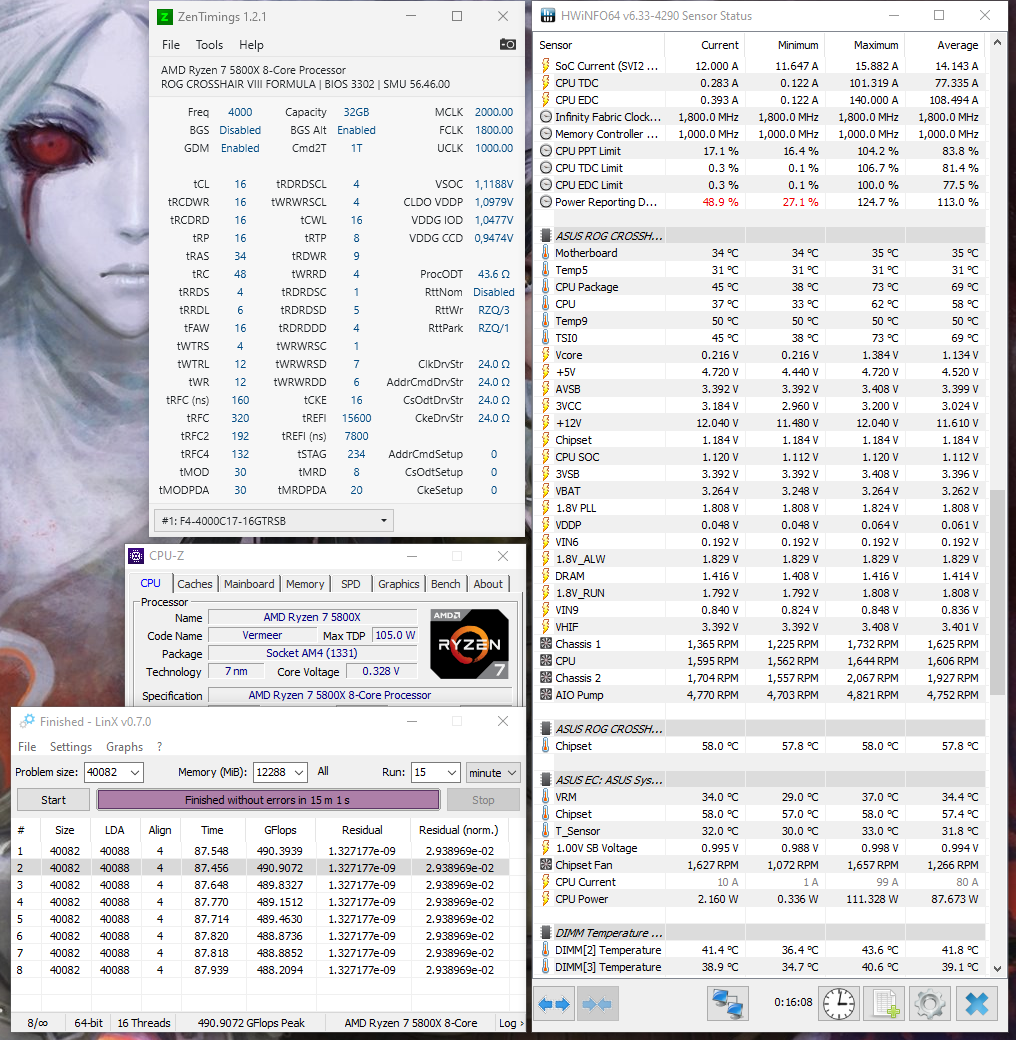Reset HWiNFO timer with clock icon
Image resolution: width=1016 pixels, height=1040 pixels.
(838, 1004)
